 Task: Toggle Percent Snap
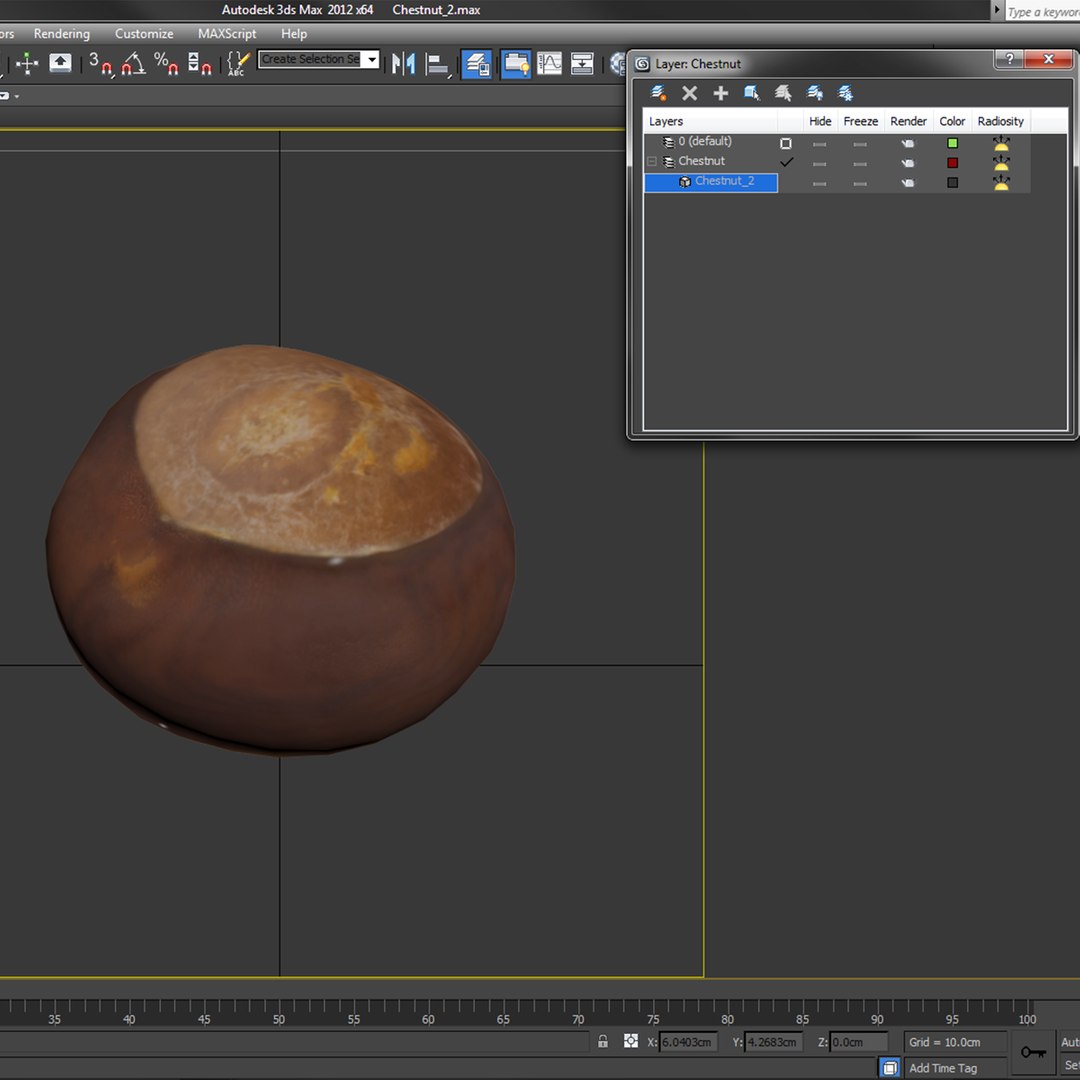[x=166, y=63]
